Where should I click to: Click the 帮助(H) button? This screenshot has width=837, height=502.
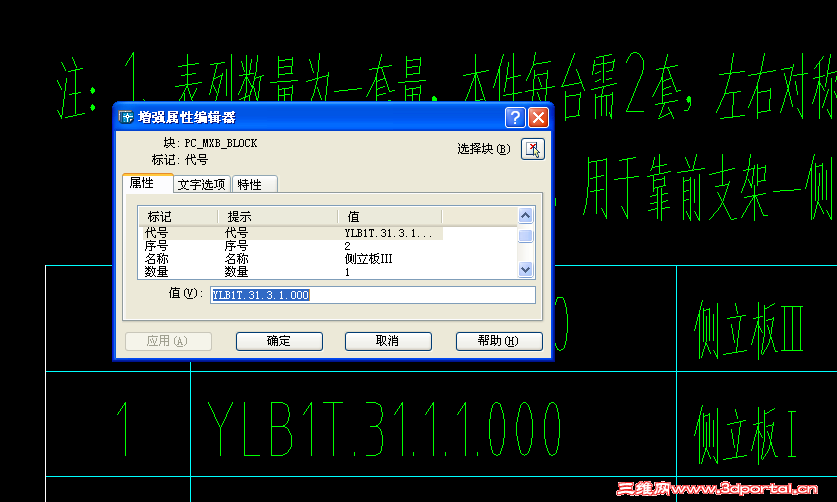tap(499, 341)
